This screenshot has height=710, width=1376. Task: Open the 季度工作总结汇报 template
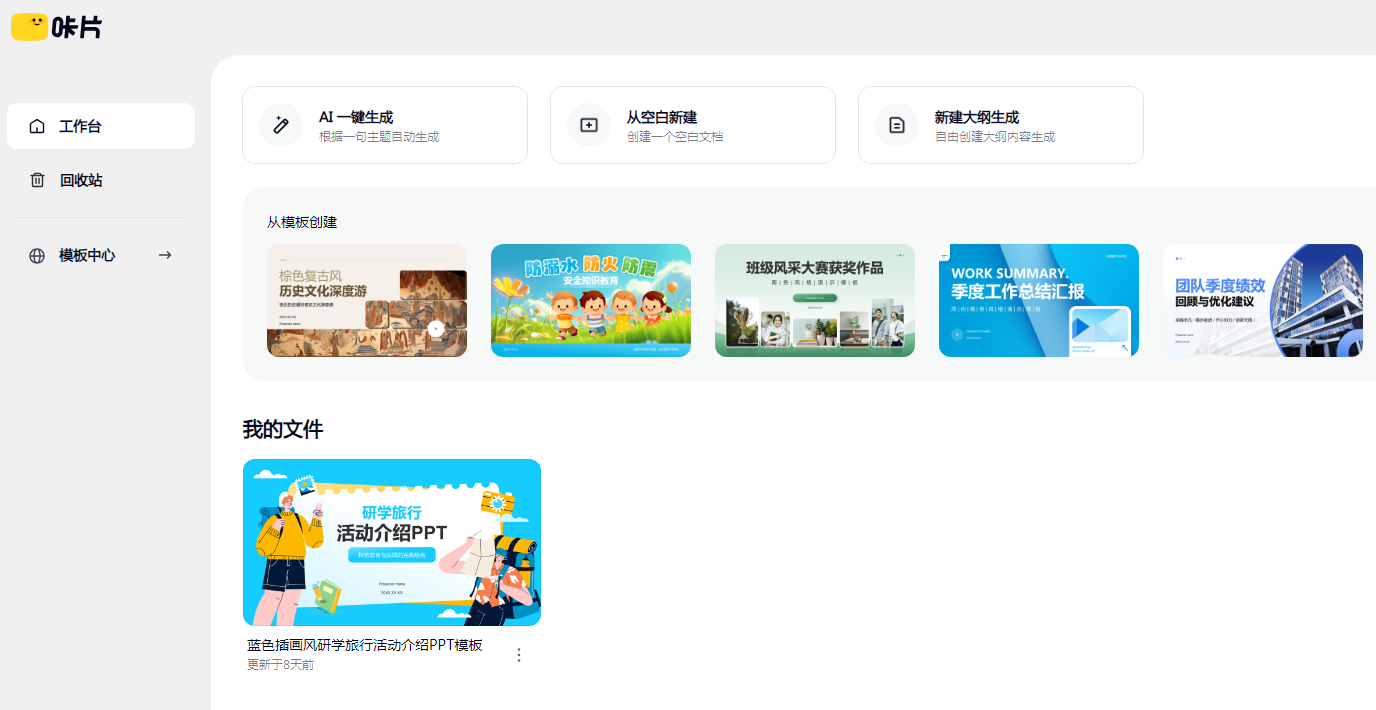coord(1039,300)
